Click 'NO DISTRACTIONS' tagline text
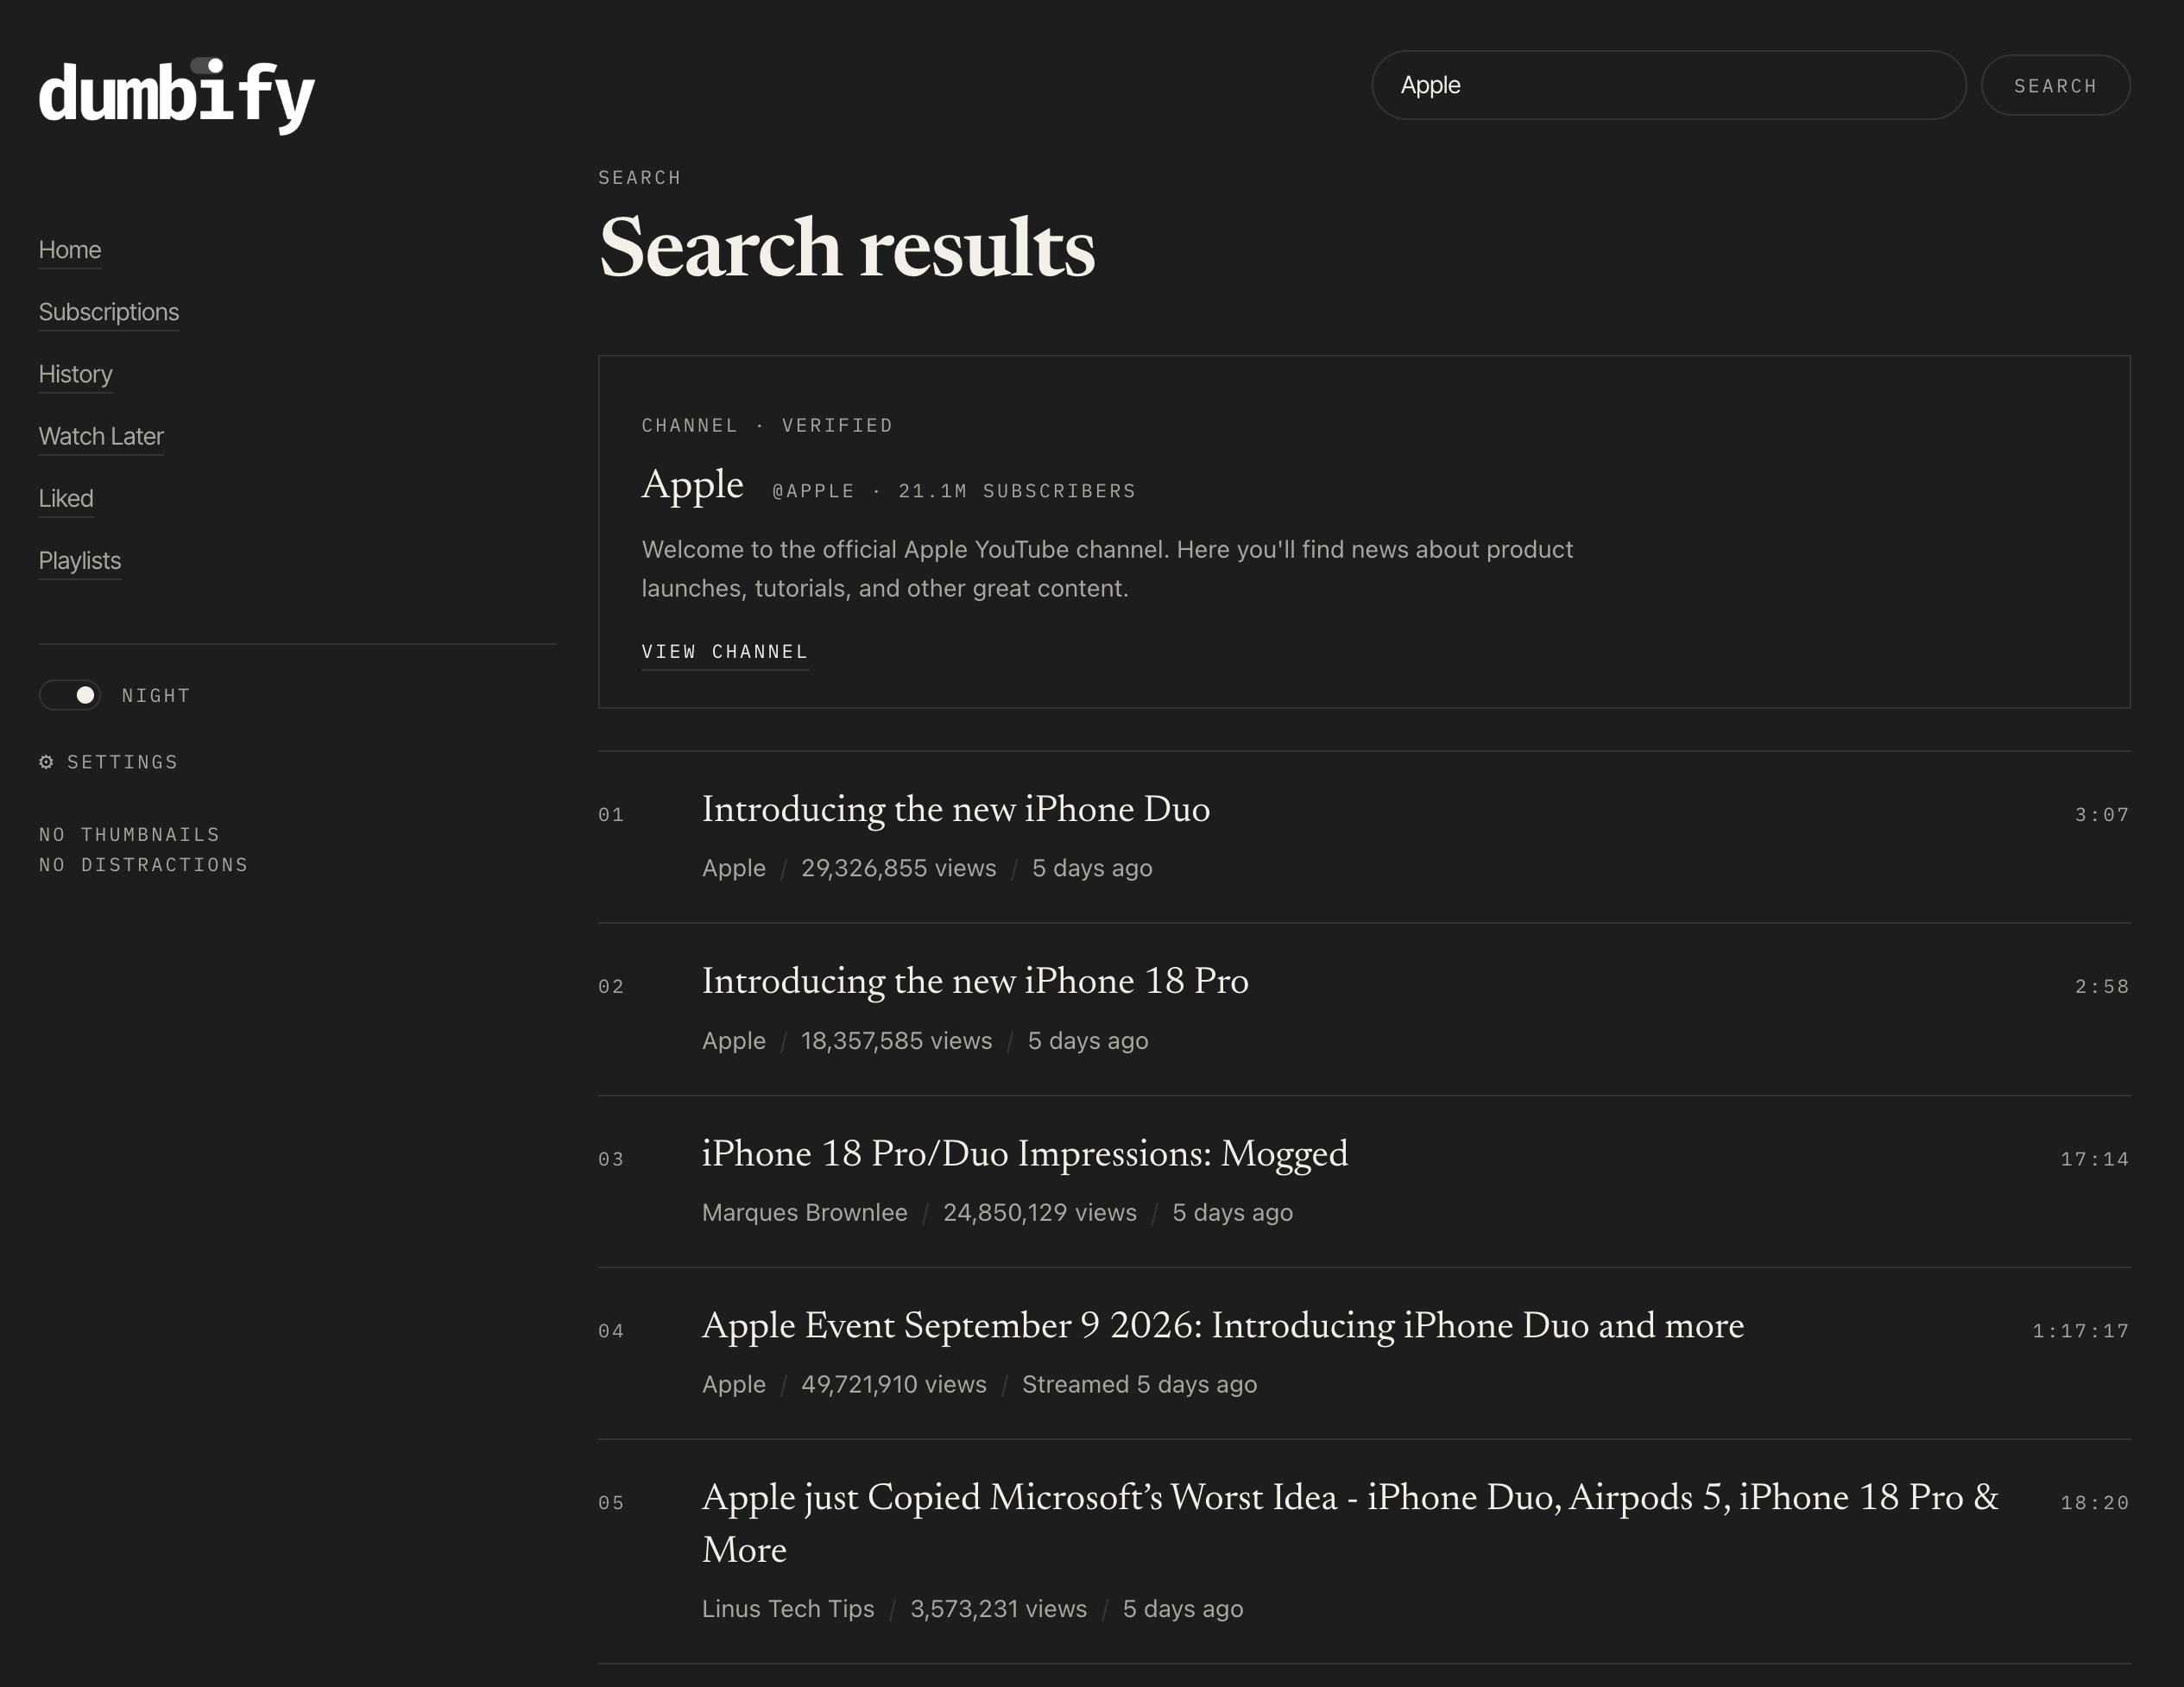The height and width of the screenshot is (1687, 2184). (x=144, y=865)
